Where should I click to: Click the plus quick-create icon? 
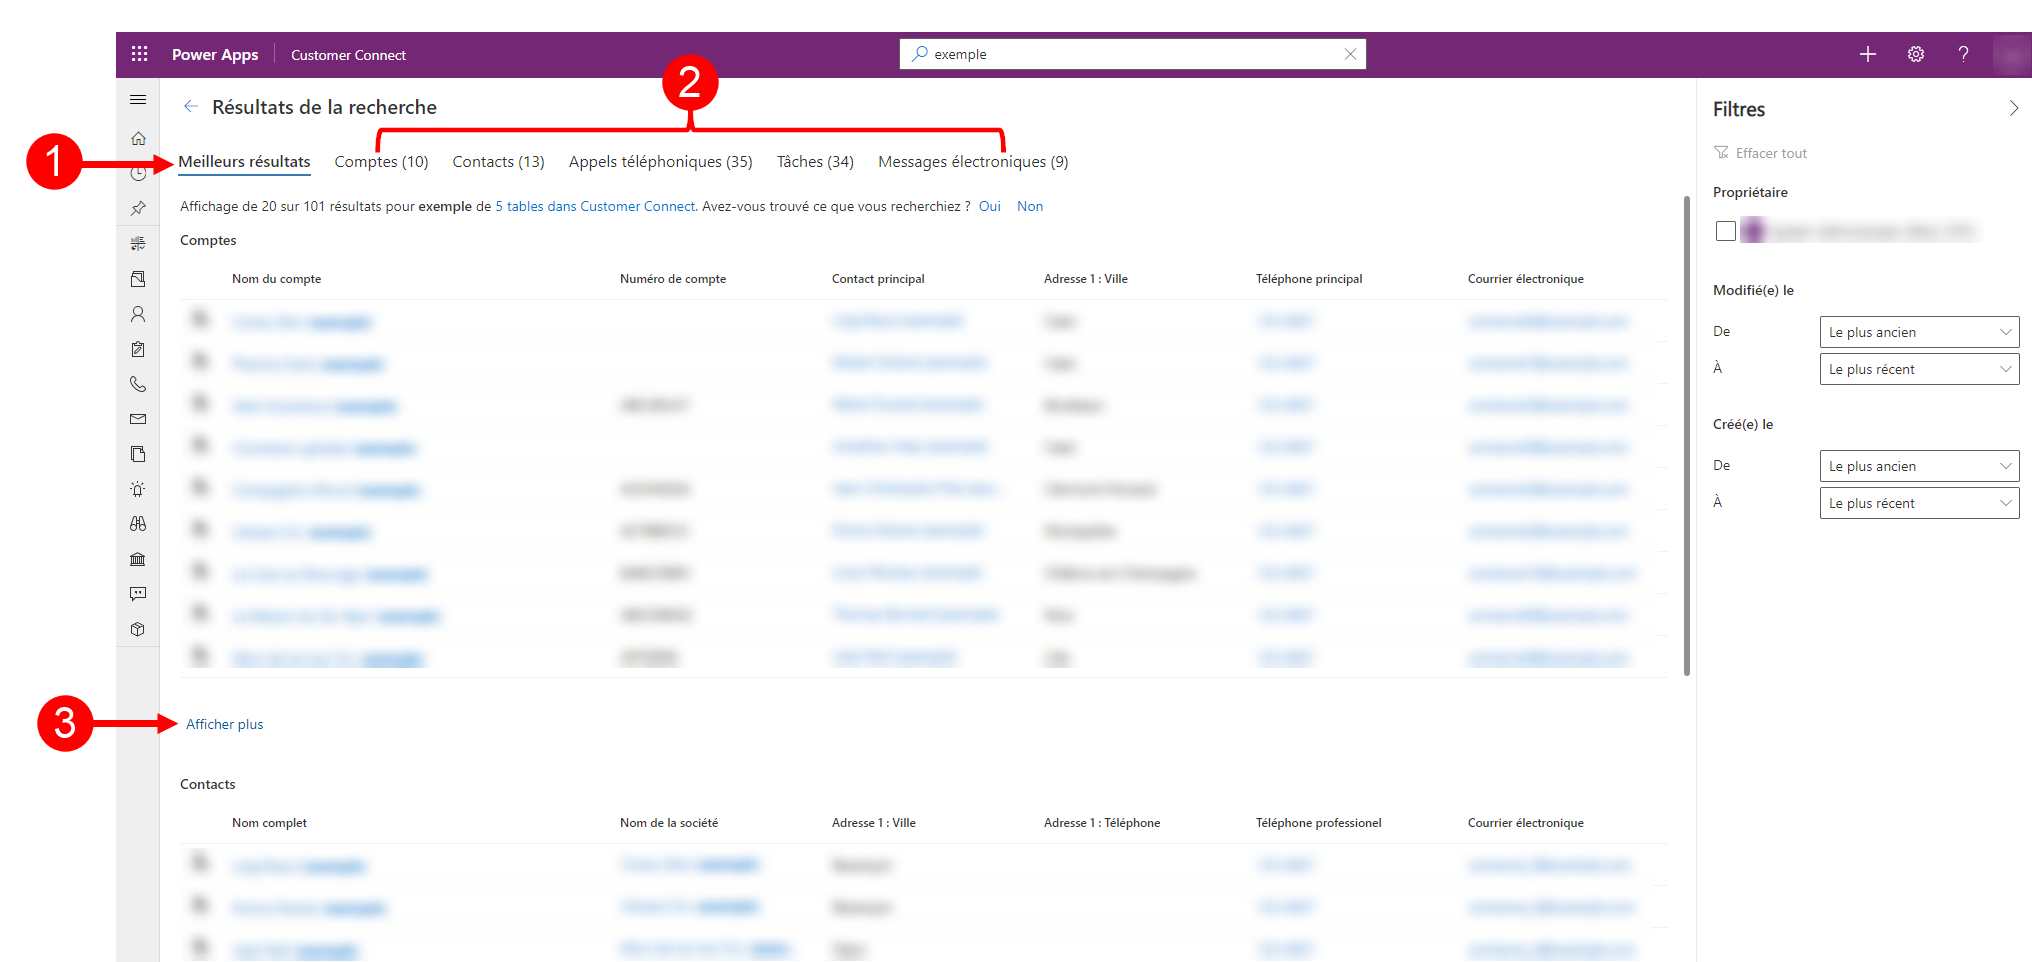coord(1867,54)
